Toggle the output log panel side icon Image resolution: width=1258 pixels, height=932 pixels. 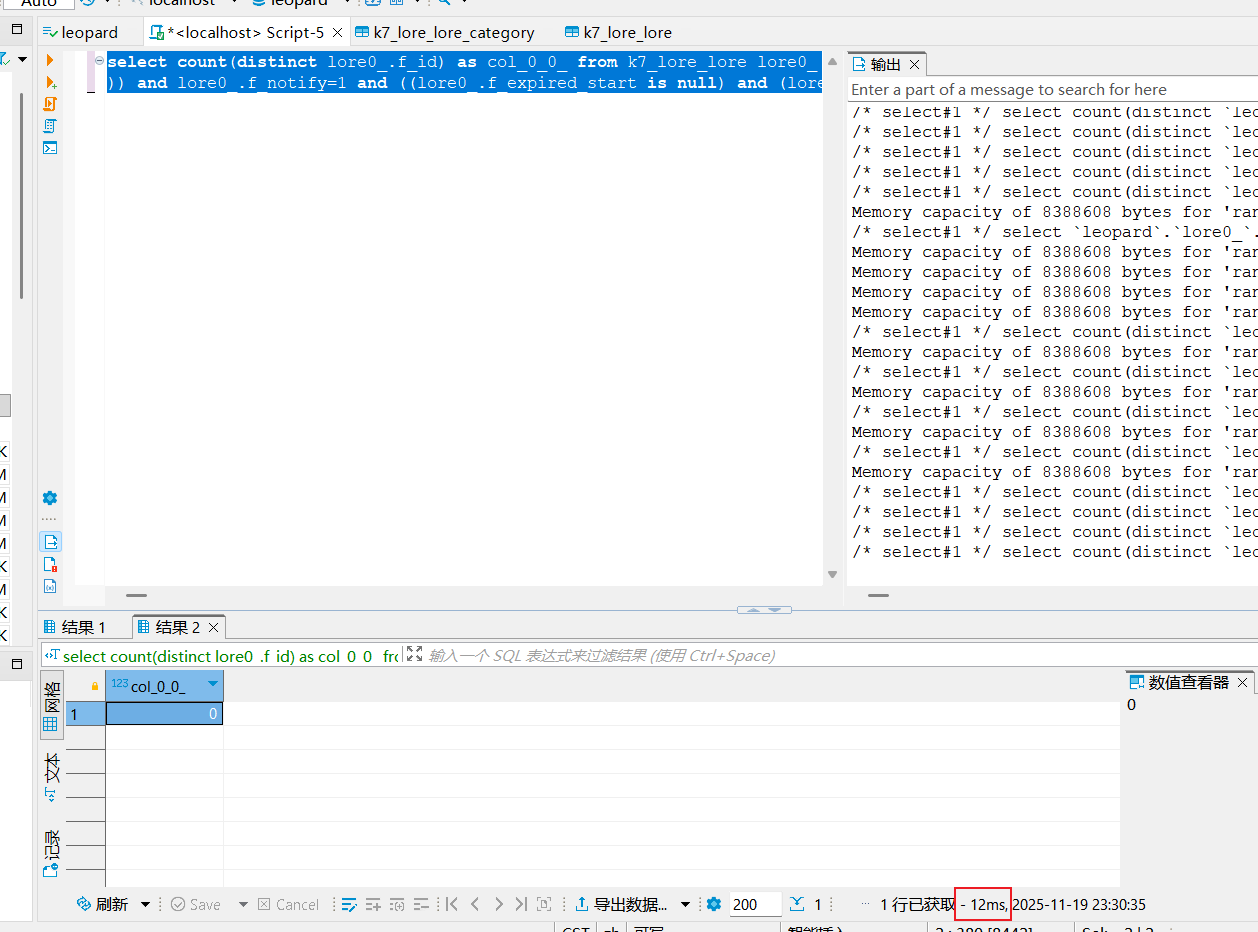point(51,542)
